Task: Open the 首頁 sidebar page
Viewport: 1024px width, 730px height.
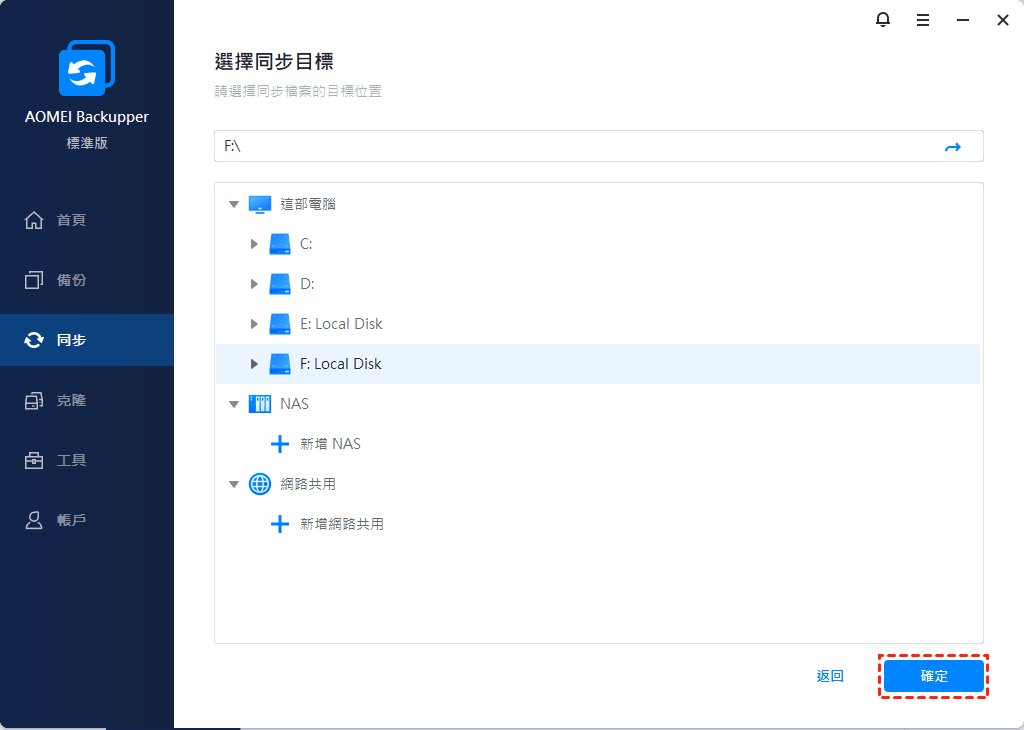Action: 71,220
